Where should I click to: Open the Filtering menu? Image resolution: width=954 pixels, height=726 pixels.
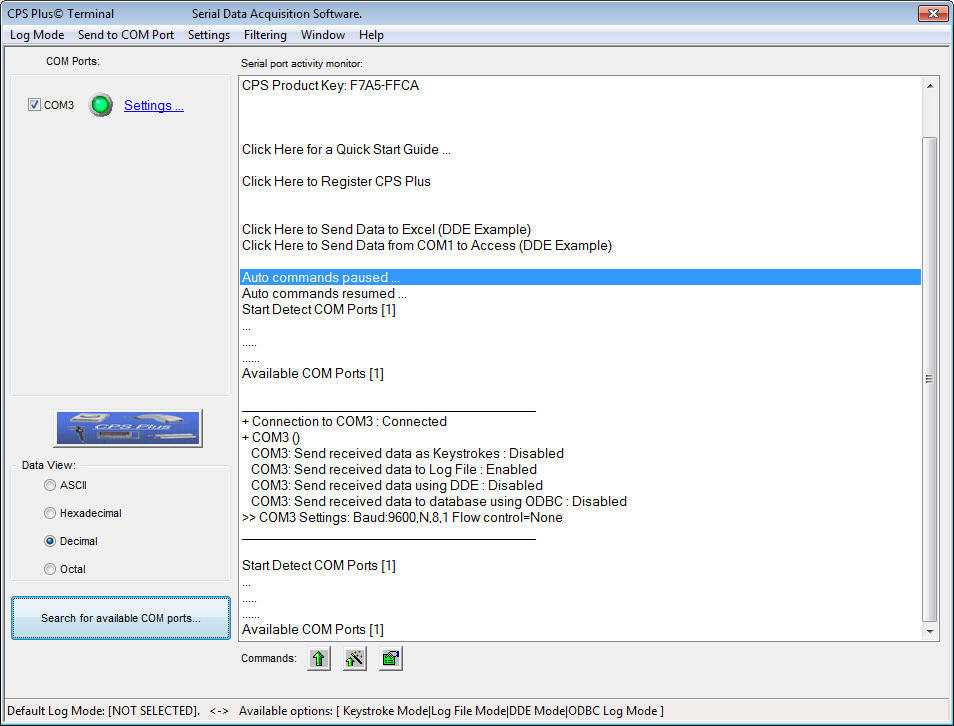tap(265, 35)
